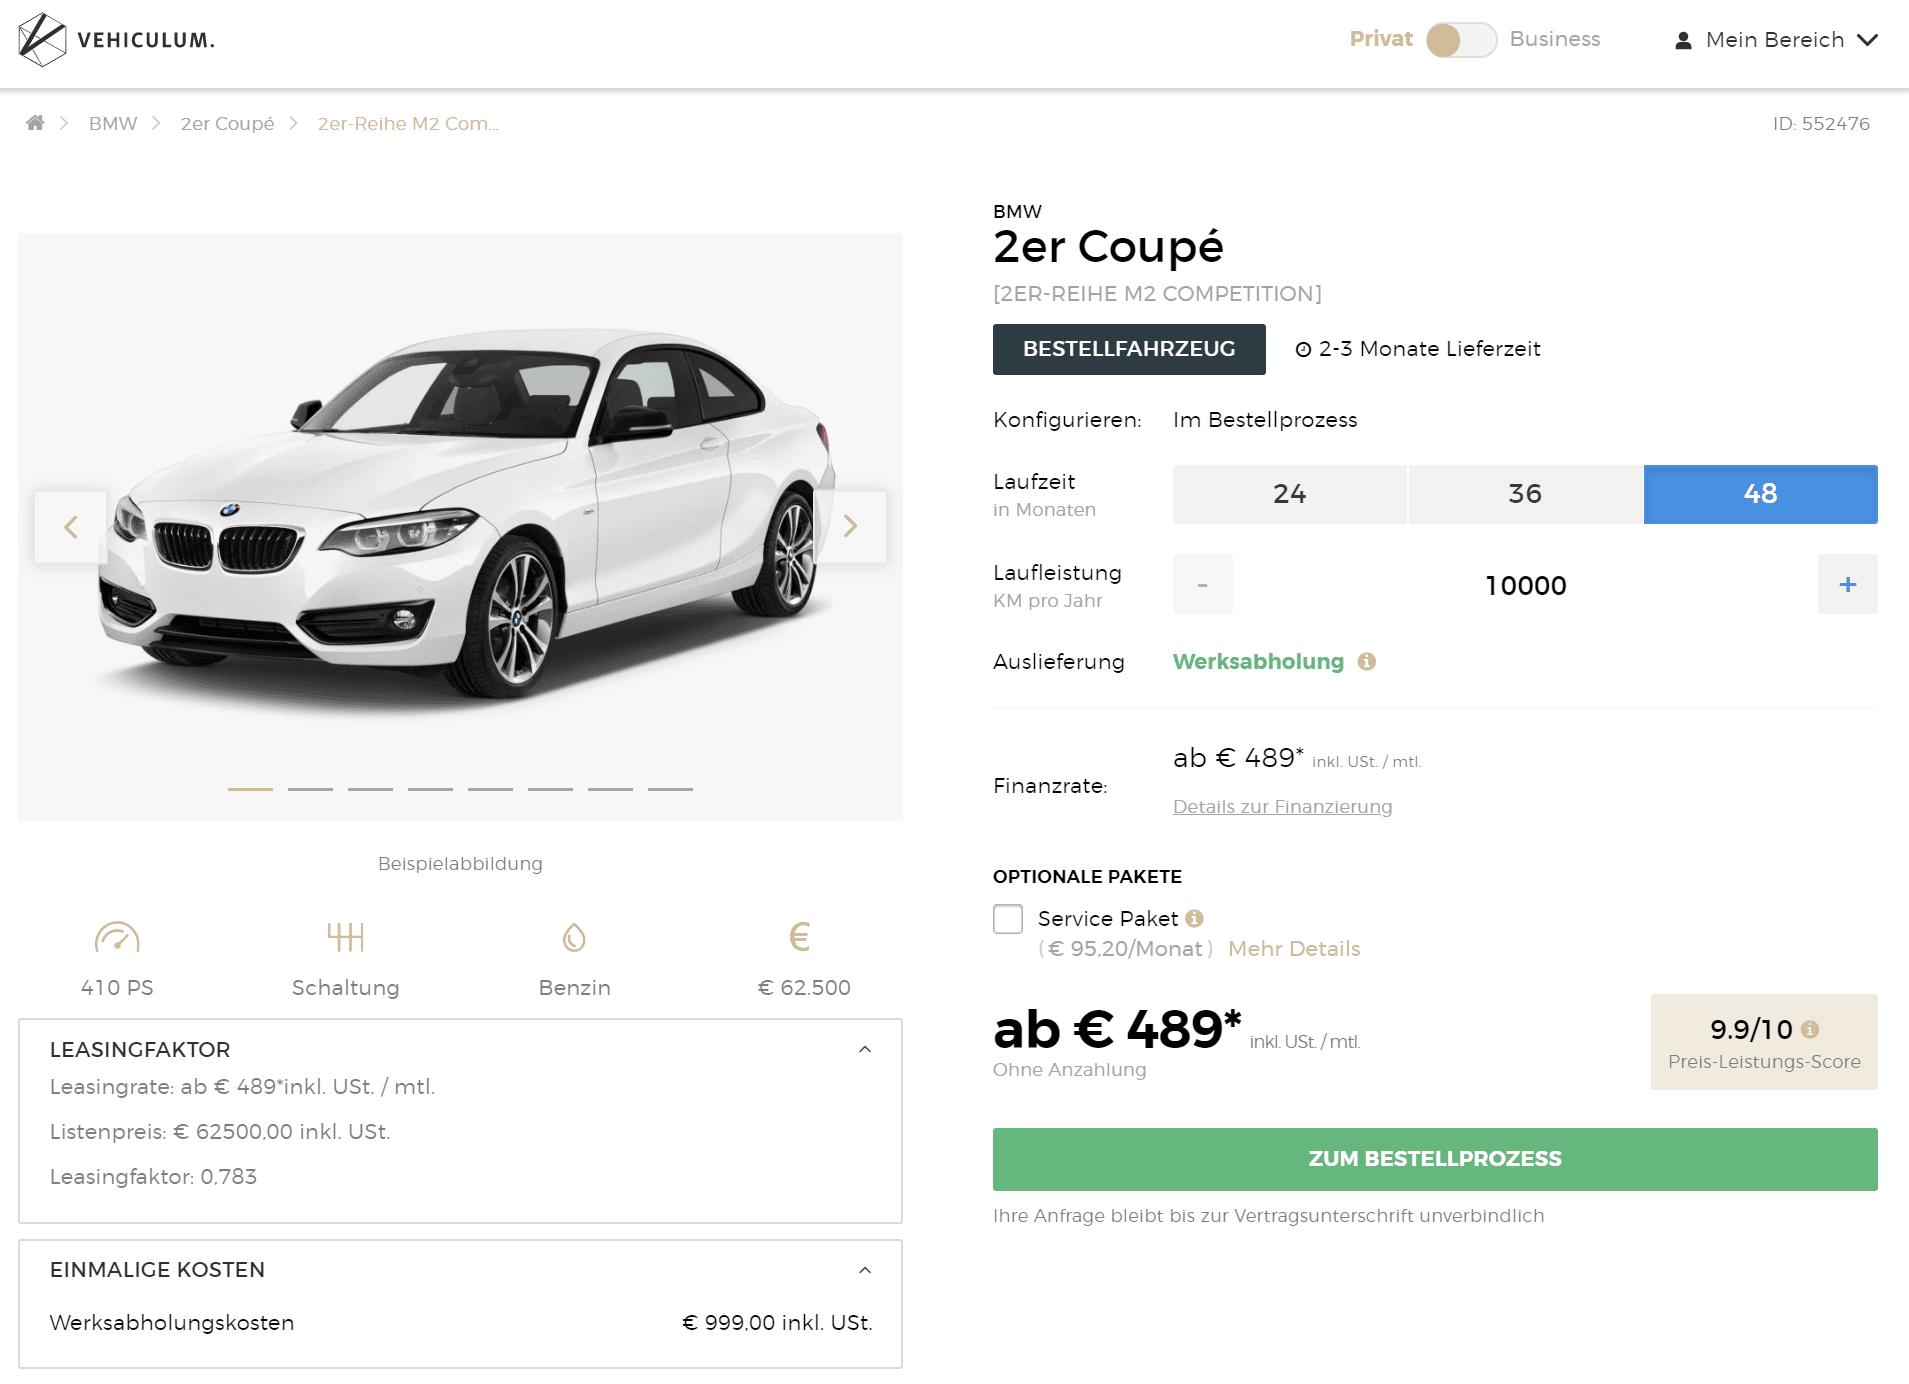Click the 410 PS speedometer icon
This screenshot has width=1909, height=1384.
tap(117, 937)
